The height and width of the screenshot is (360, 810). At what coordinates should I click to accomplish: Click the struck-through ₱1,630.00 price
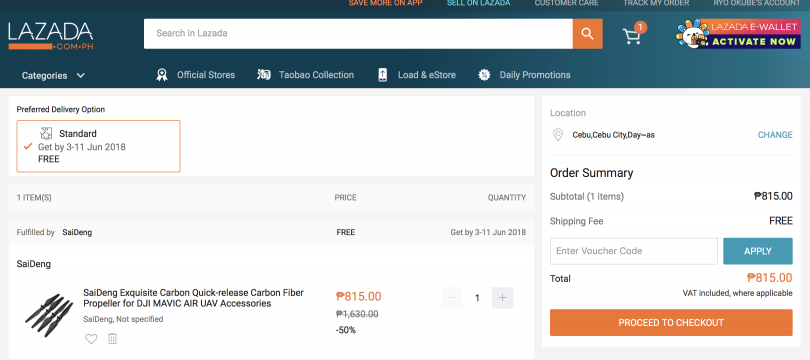357,314
